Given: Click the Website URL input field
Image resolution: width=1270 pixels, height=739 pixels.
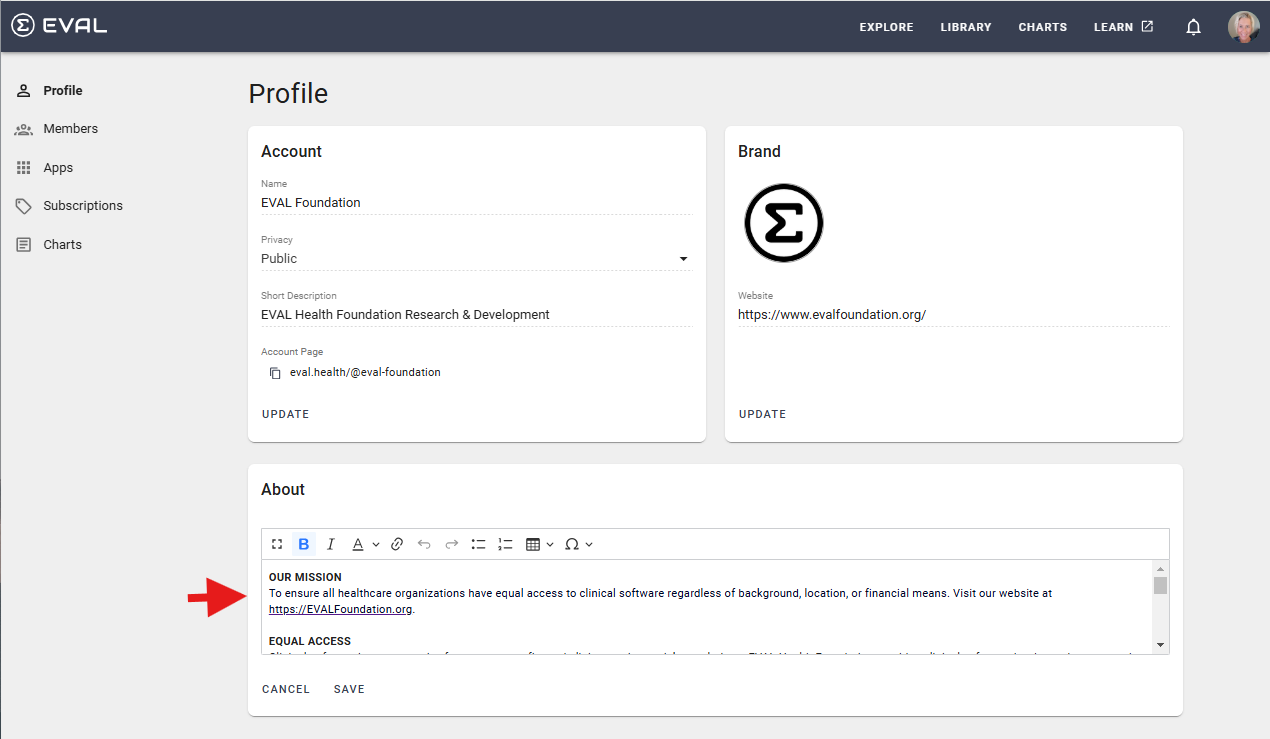Looking at the screenshot, I should (x=952, y=315).
